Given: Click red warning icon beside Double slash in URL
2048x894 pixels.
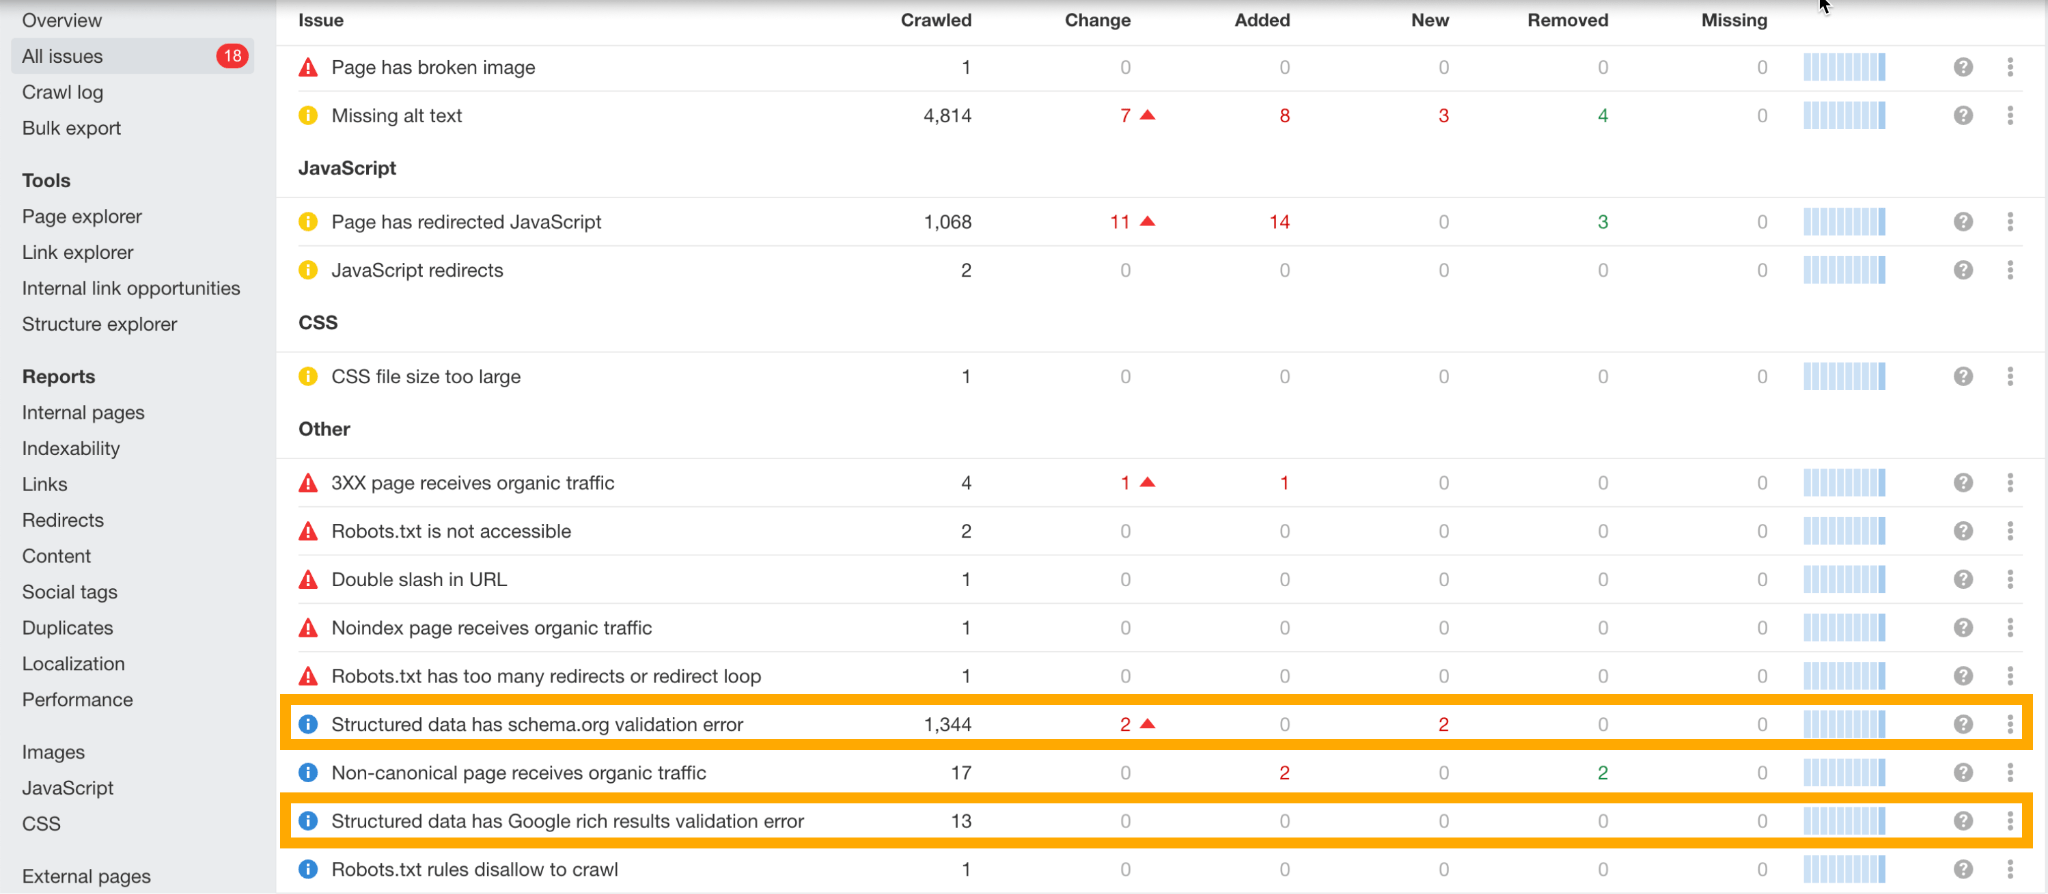Looking at the screenshot, I should point(308,580).
